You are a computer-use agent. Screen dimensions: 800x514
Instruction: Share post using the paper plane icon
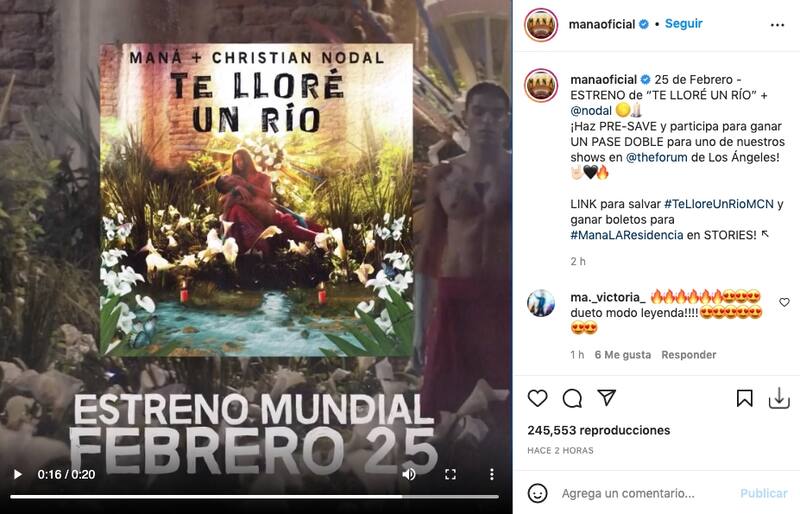(607, 398)
